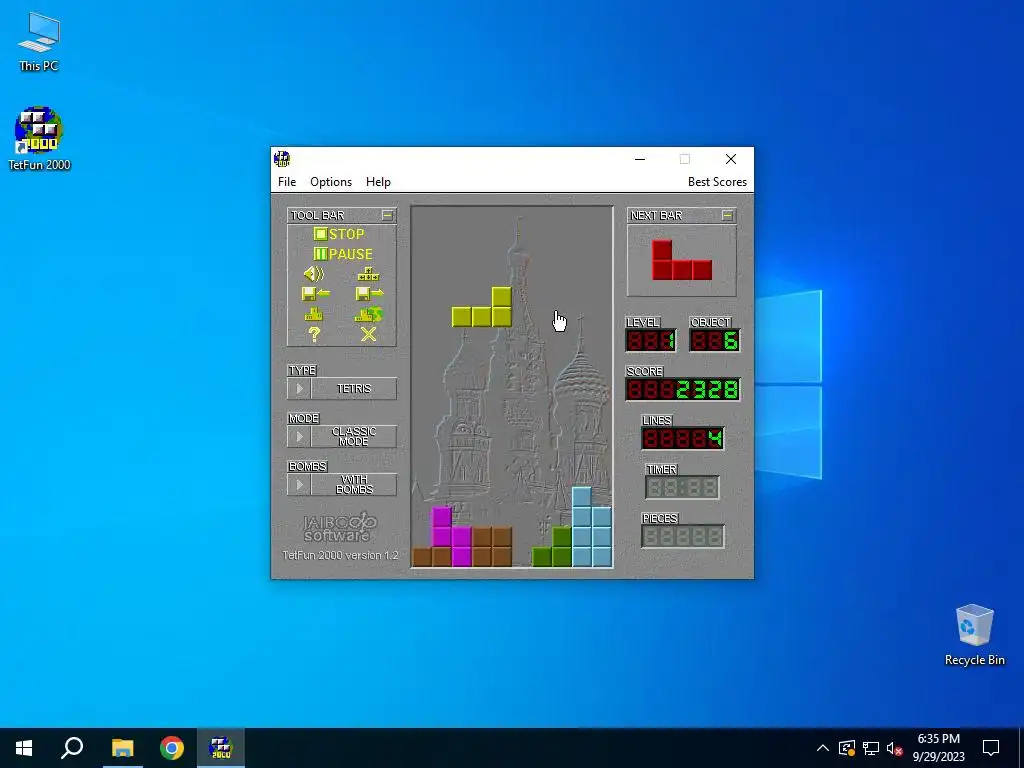Click the TETRIS type button
This screenshot has height=768, width=1024.
click(354, 389)
